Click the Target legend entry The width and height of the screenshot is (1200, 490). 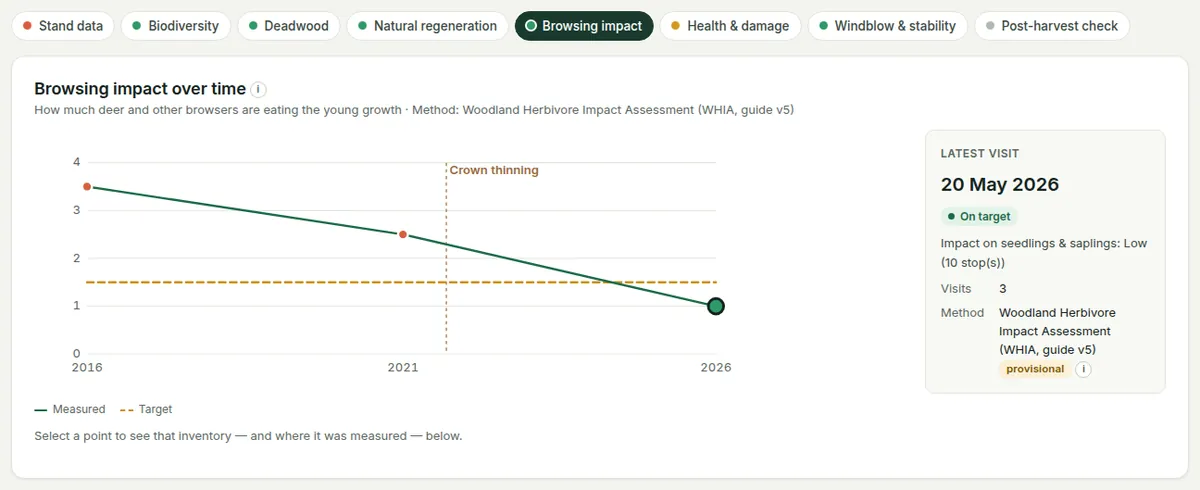tap(146, 409)
